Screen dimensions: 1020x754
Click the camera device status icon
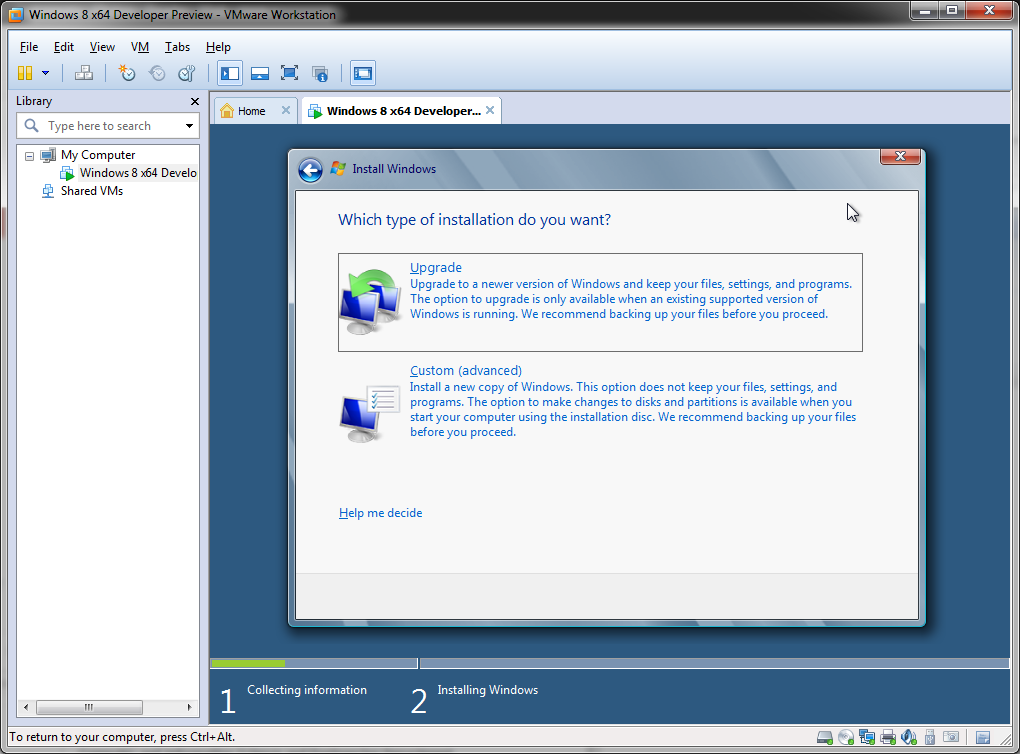951,737
